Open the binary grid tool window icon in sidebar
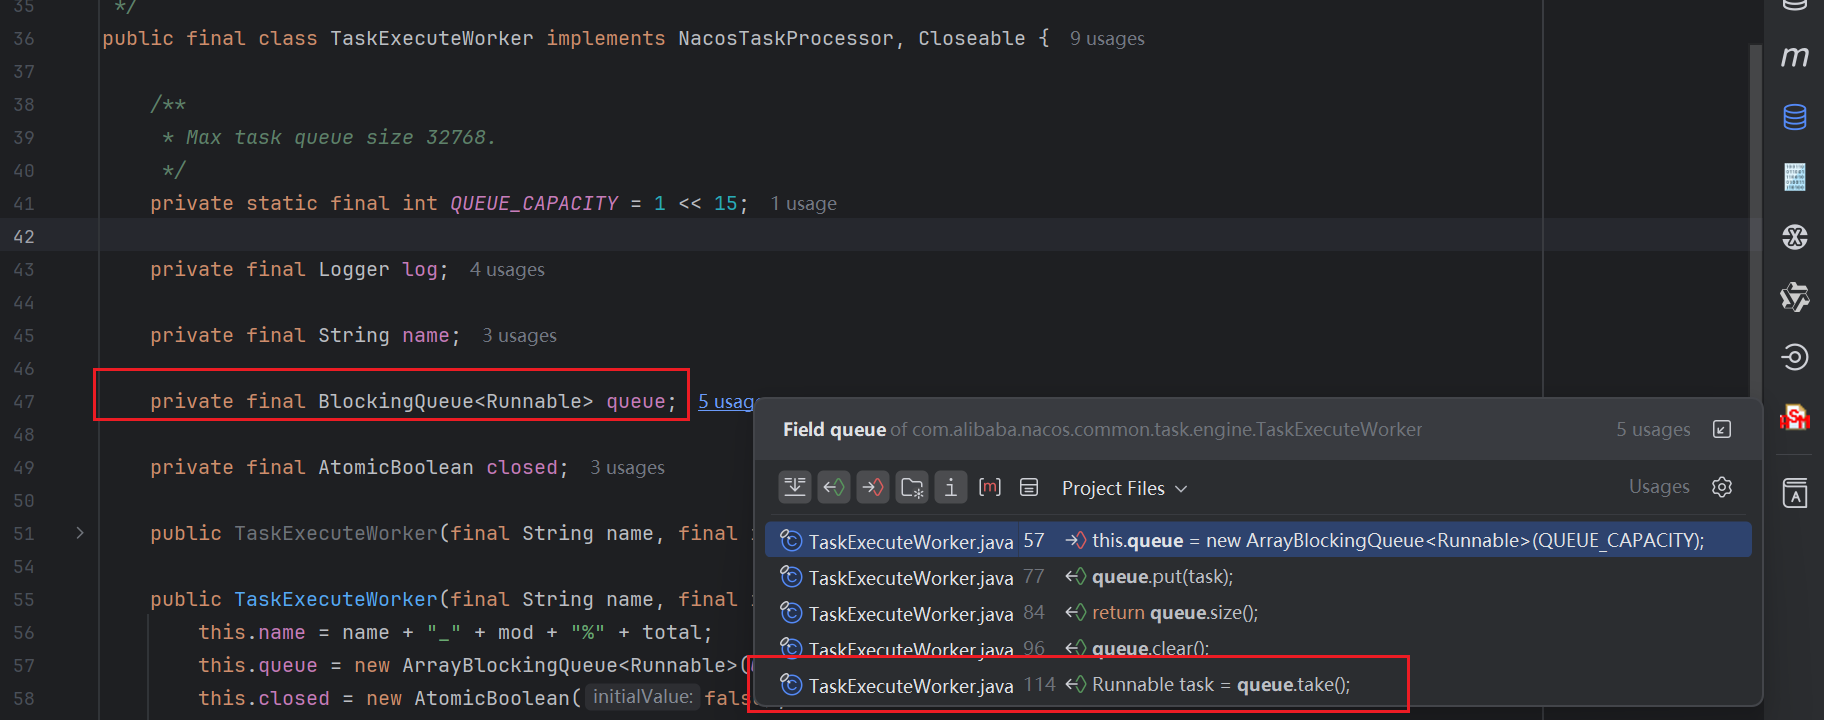Viewport: 1824px width, 720px height. point(1795,177)
